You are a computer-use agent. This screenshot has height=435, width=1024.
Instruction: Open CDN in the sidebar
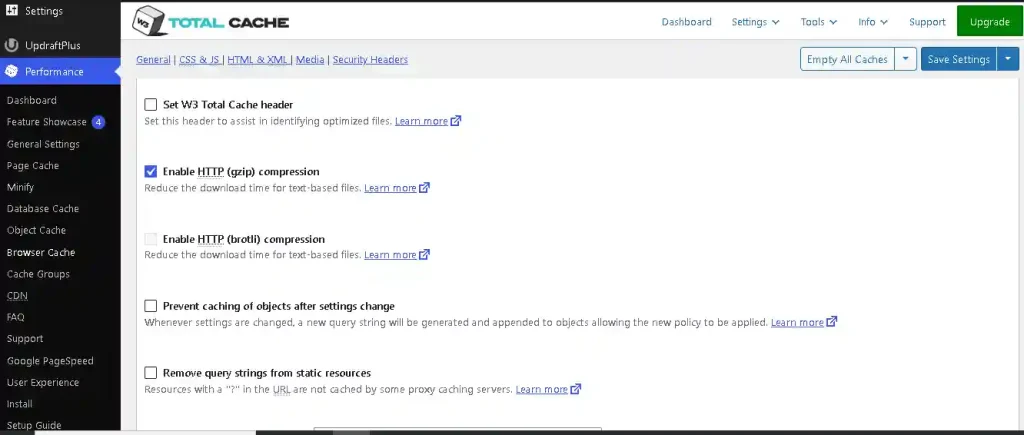coord(17,296)
